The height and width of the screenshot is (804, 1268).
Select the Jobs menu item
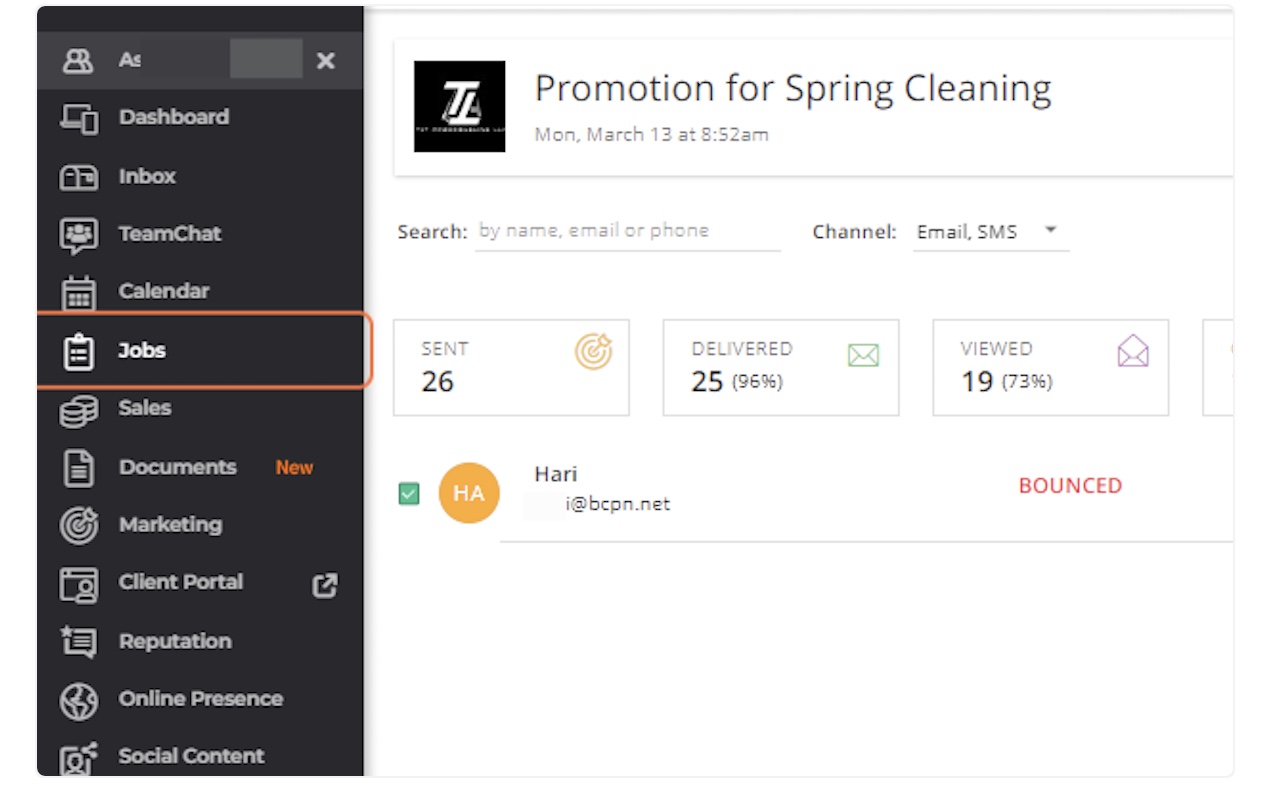pyautogui.click(x=142, y=351)
